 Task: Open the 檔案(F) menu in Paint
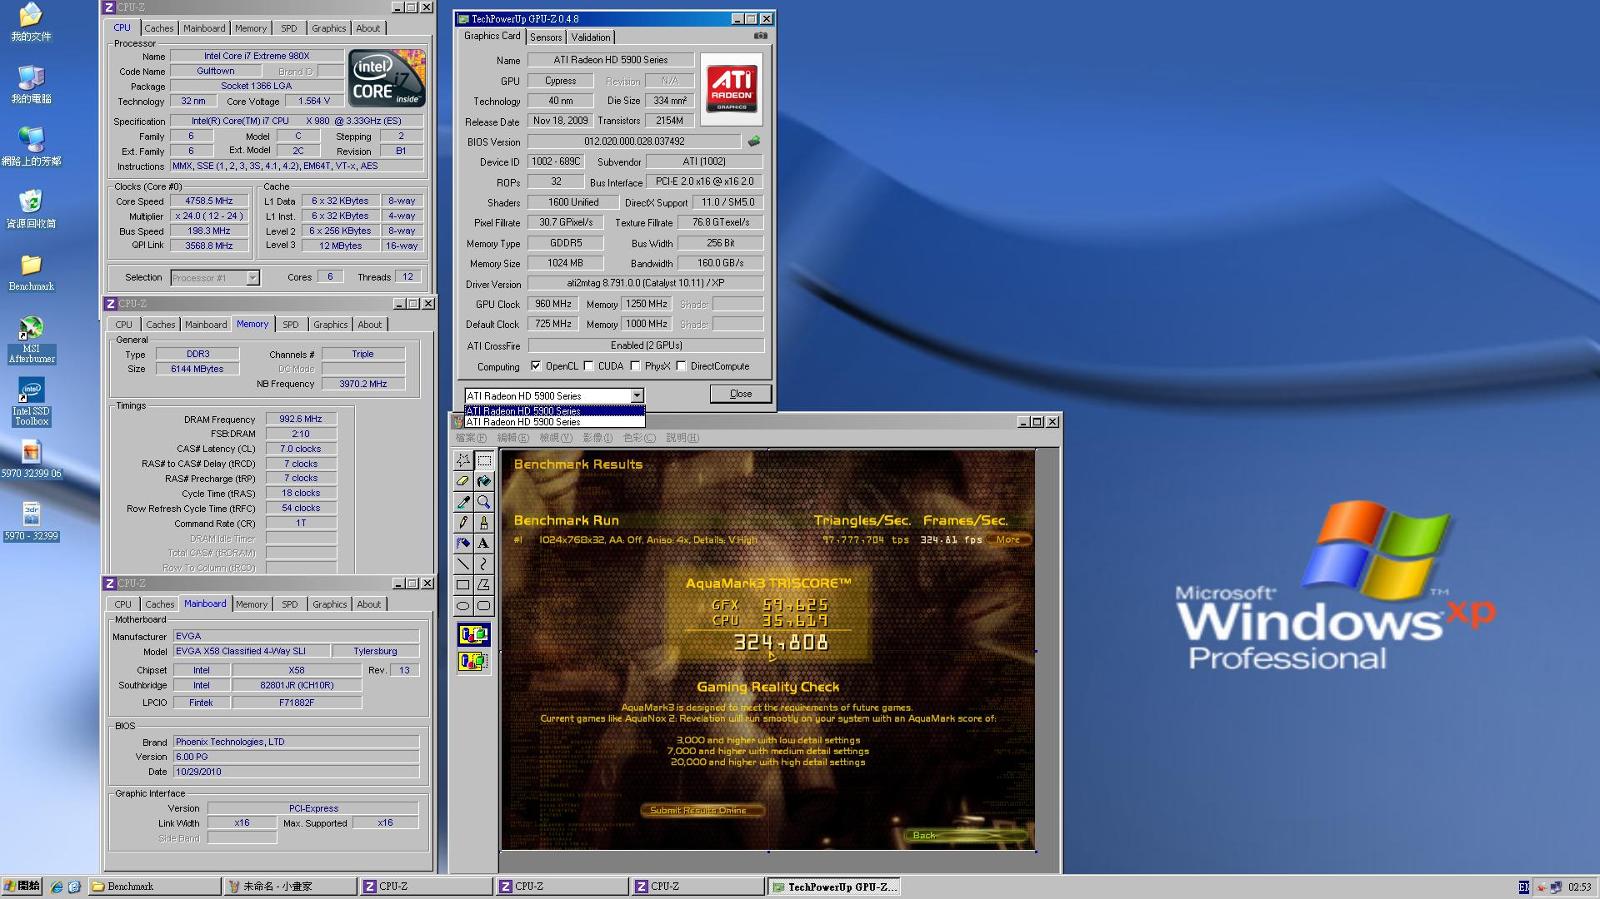471,438
